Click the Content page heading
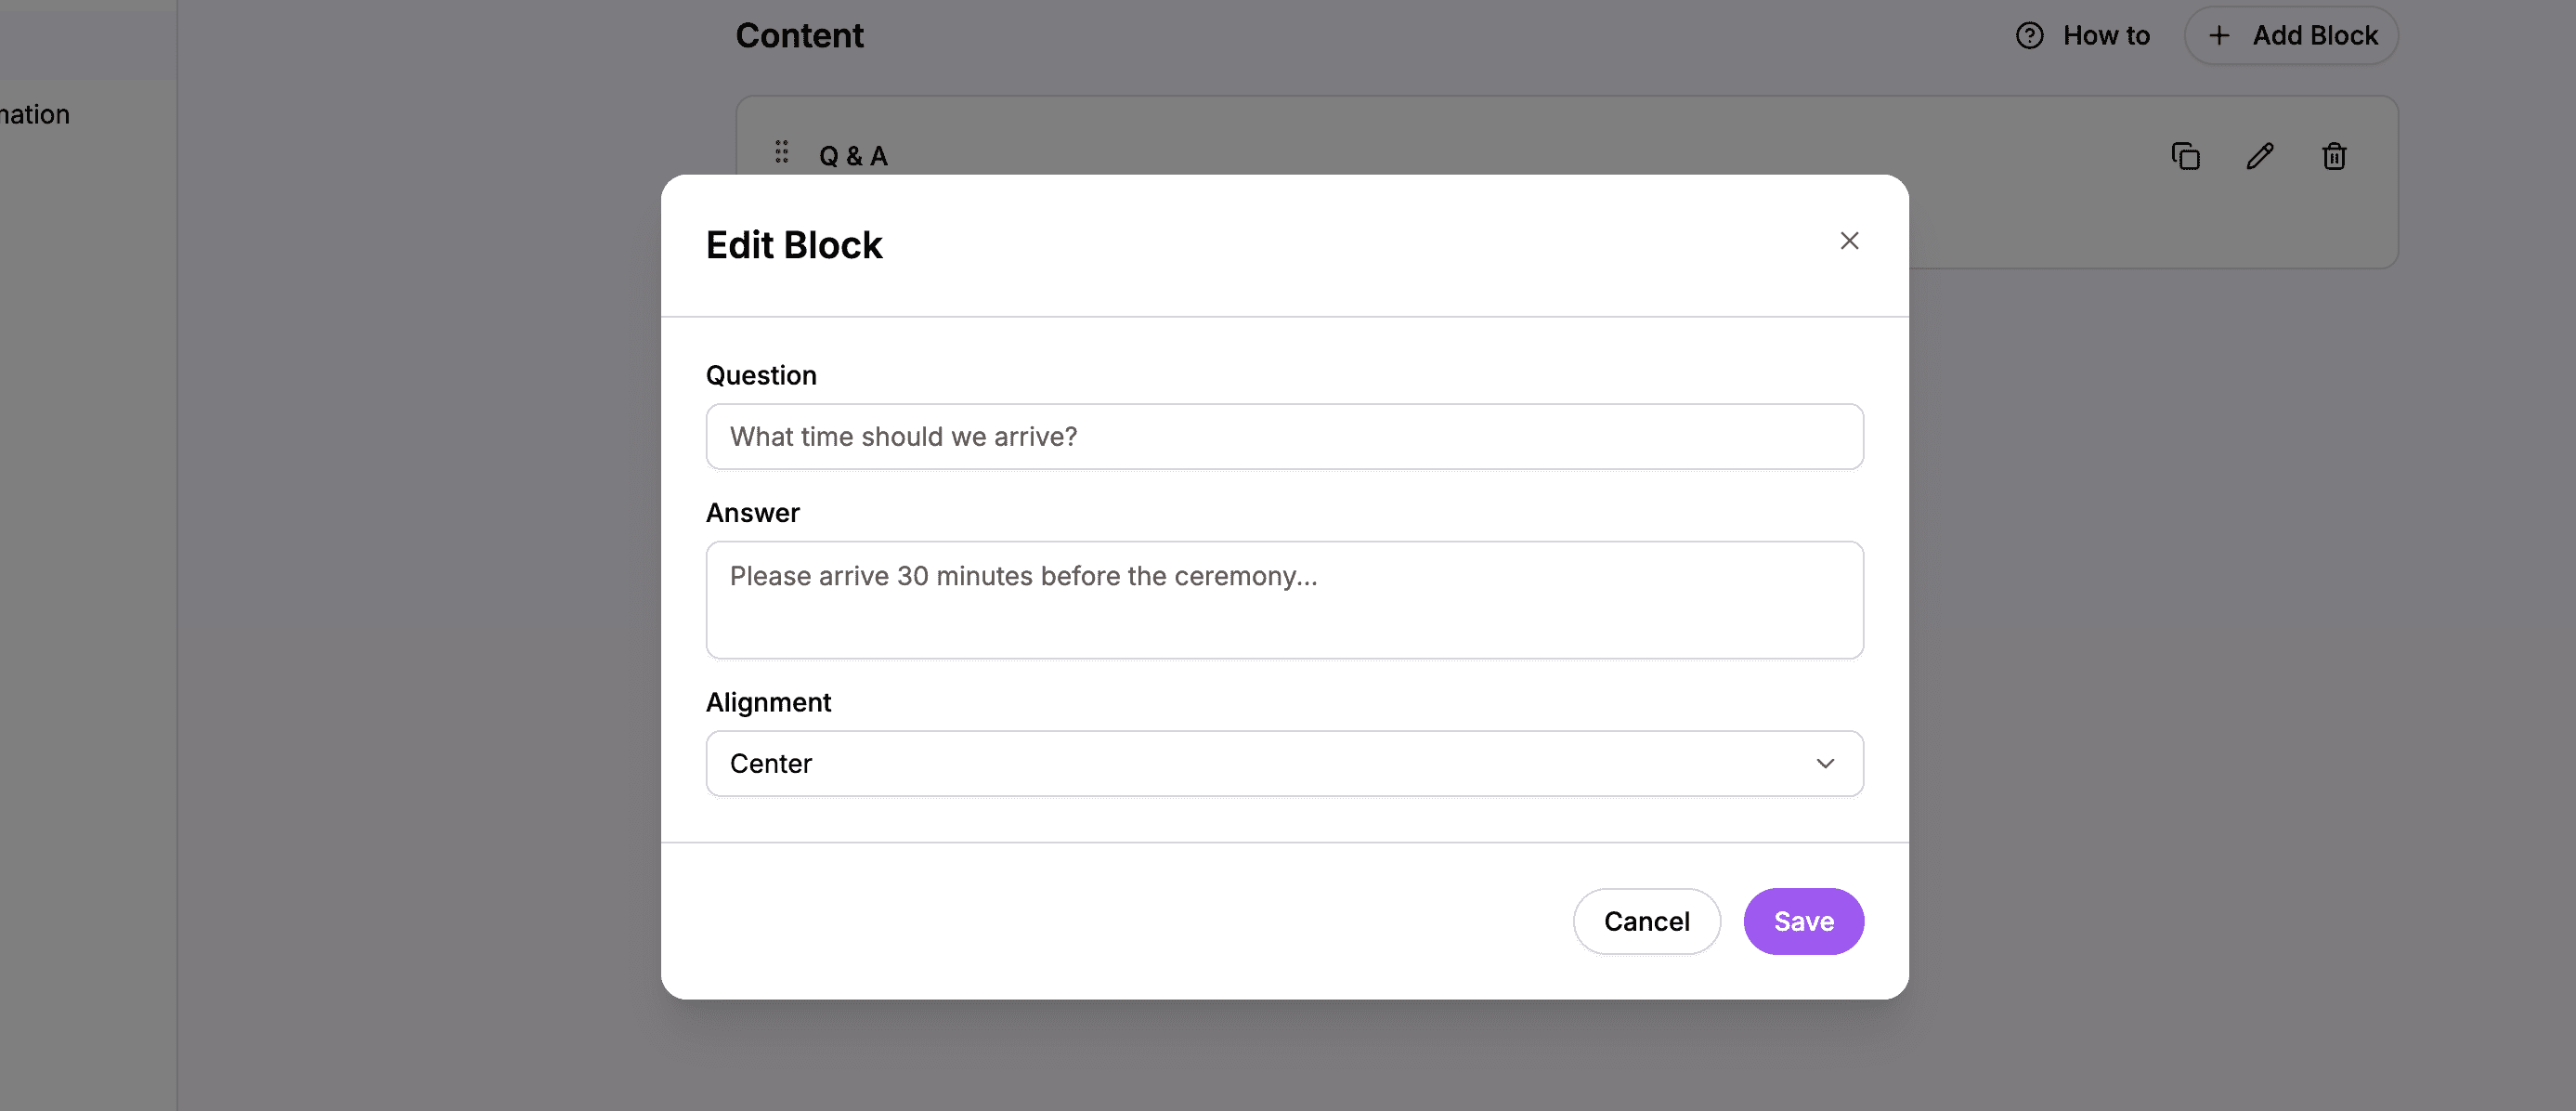Viewport: 2576px width, 1111px height. [799, 35]
